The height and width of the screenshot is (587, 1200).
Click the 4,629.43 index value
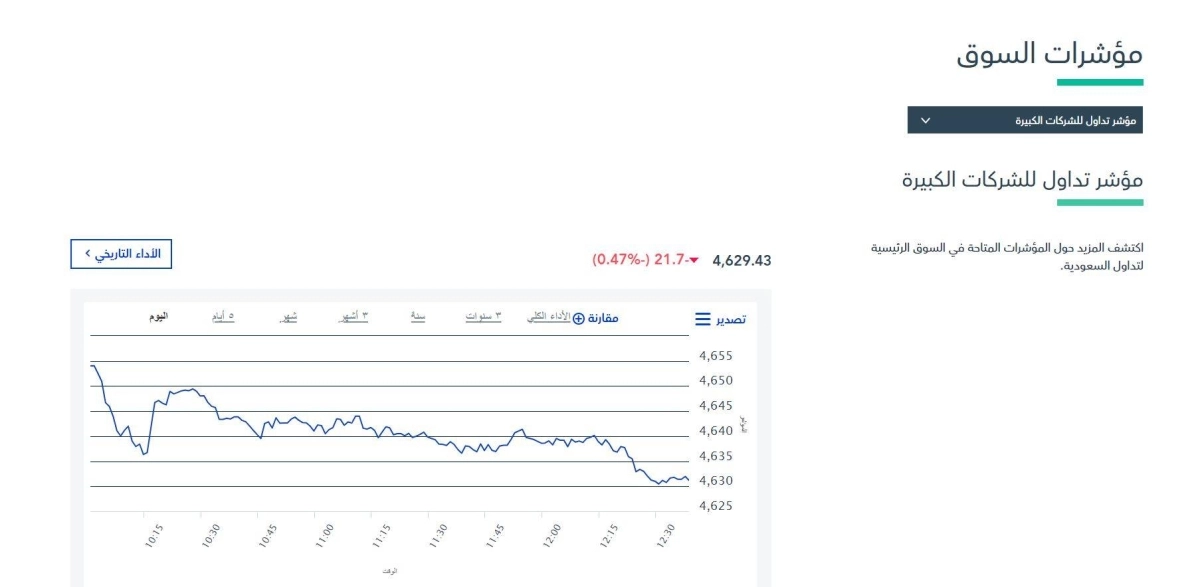pyautogui.click(x=741, y=261)
